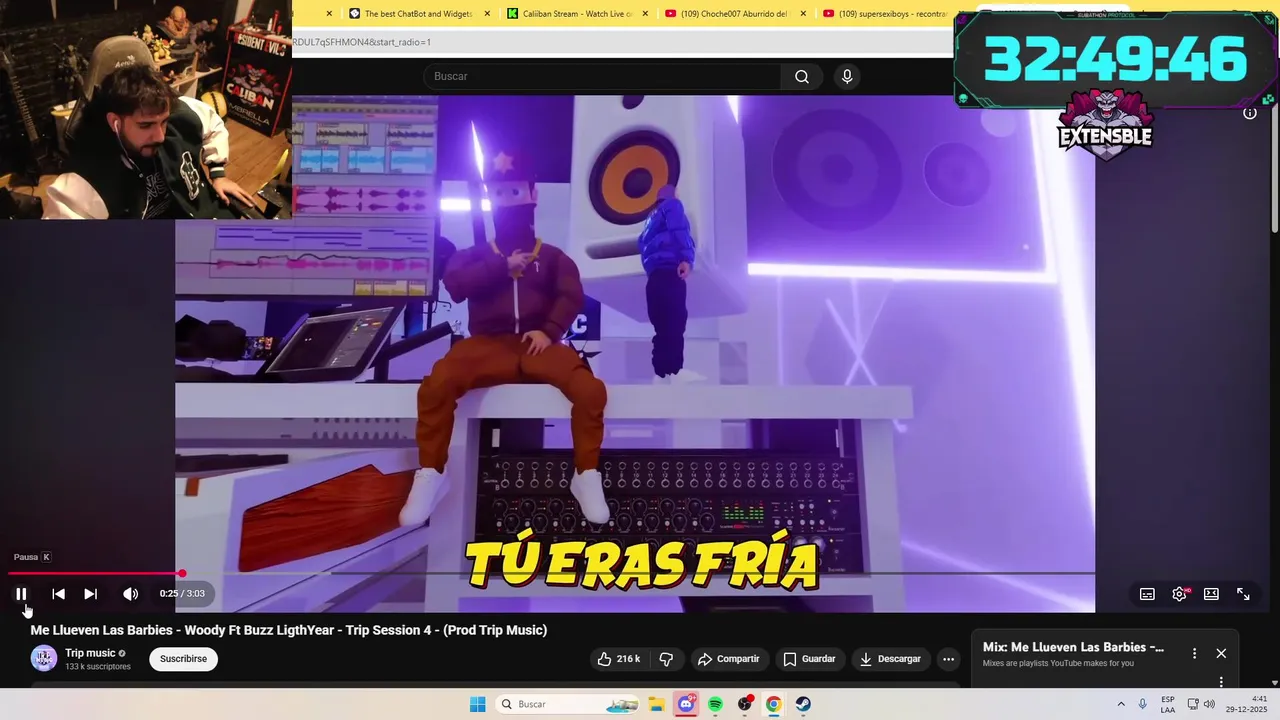Screen dimensions: 1280x720
Task: Mute the video volume speaker icon
Action: (130, 594)
